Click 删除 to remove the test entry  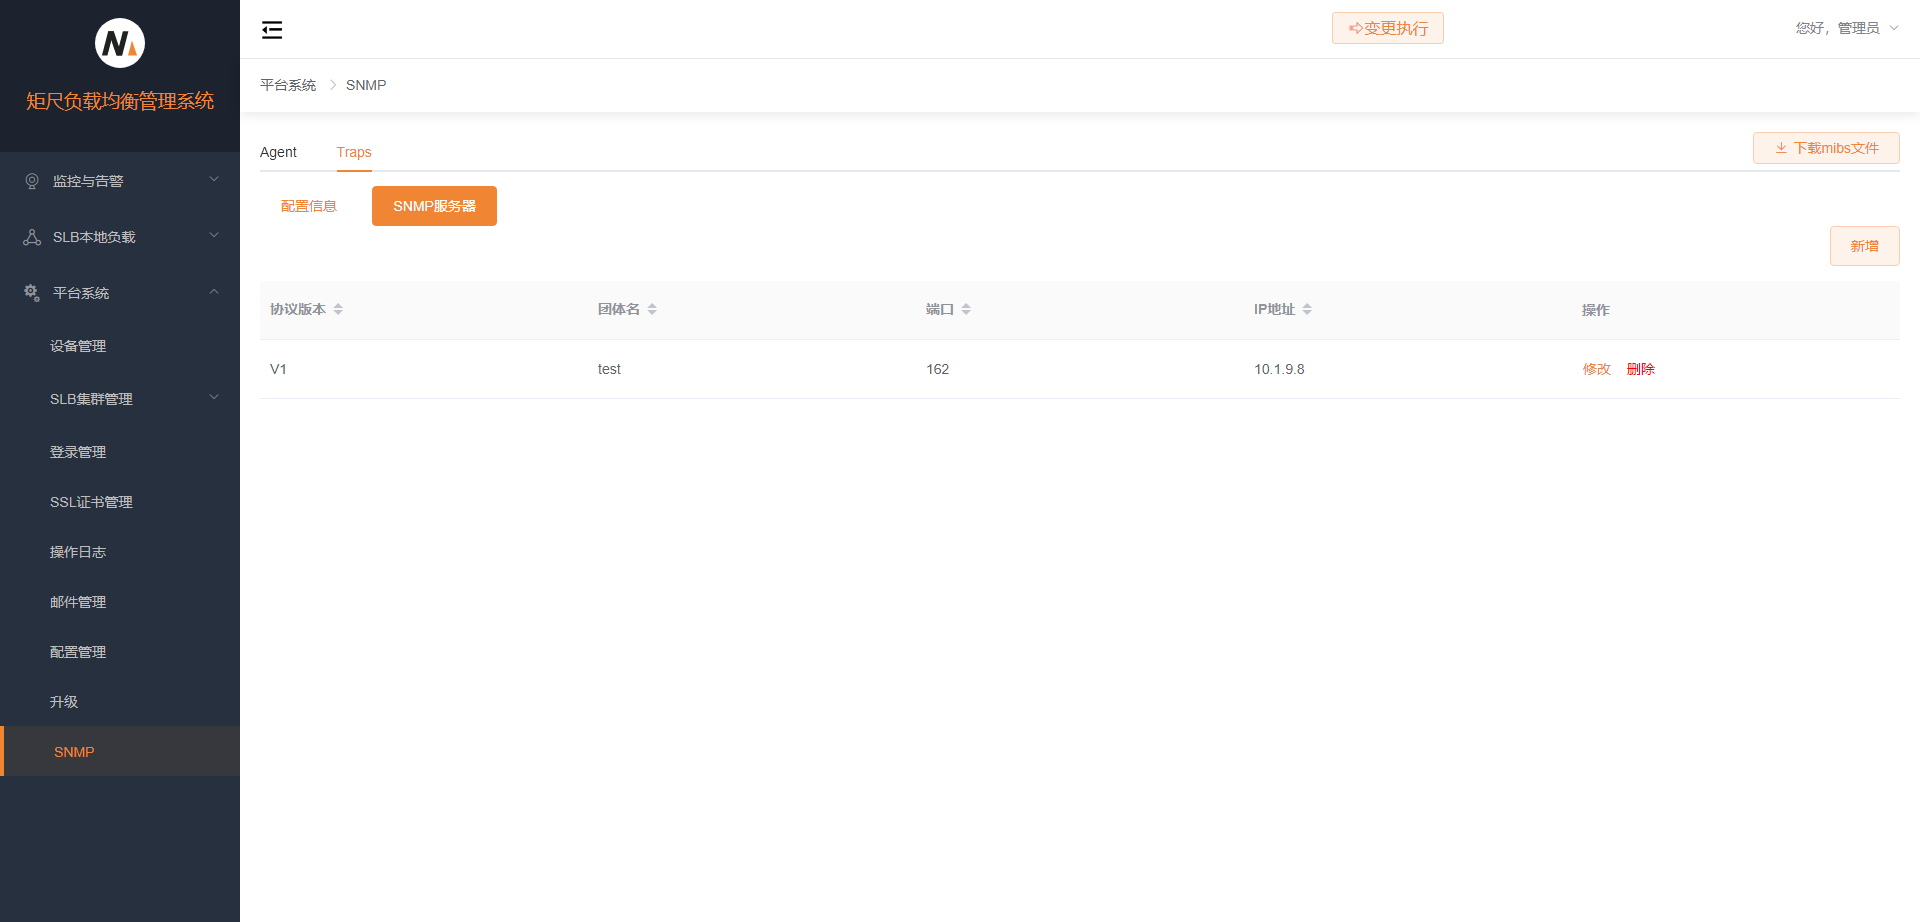(x=1641, y=369)
